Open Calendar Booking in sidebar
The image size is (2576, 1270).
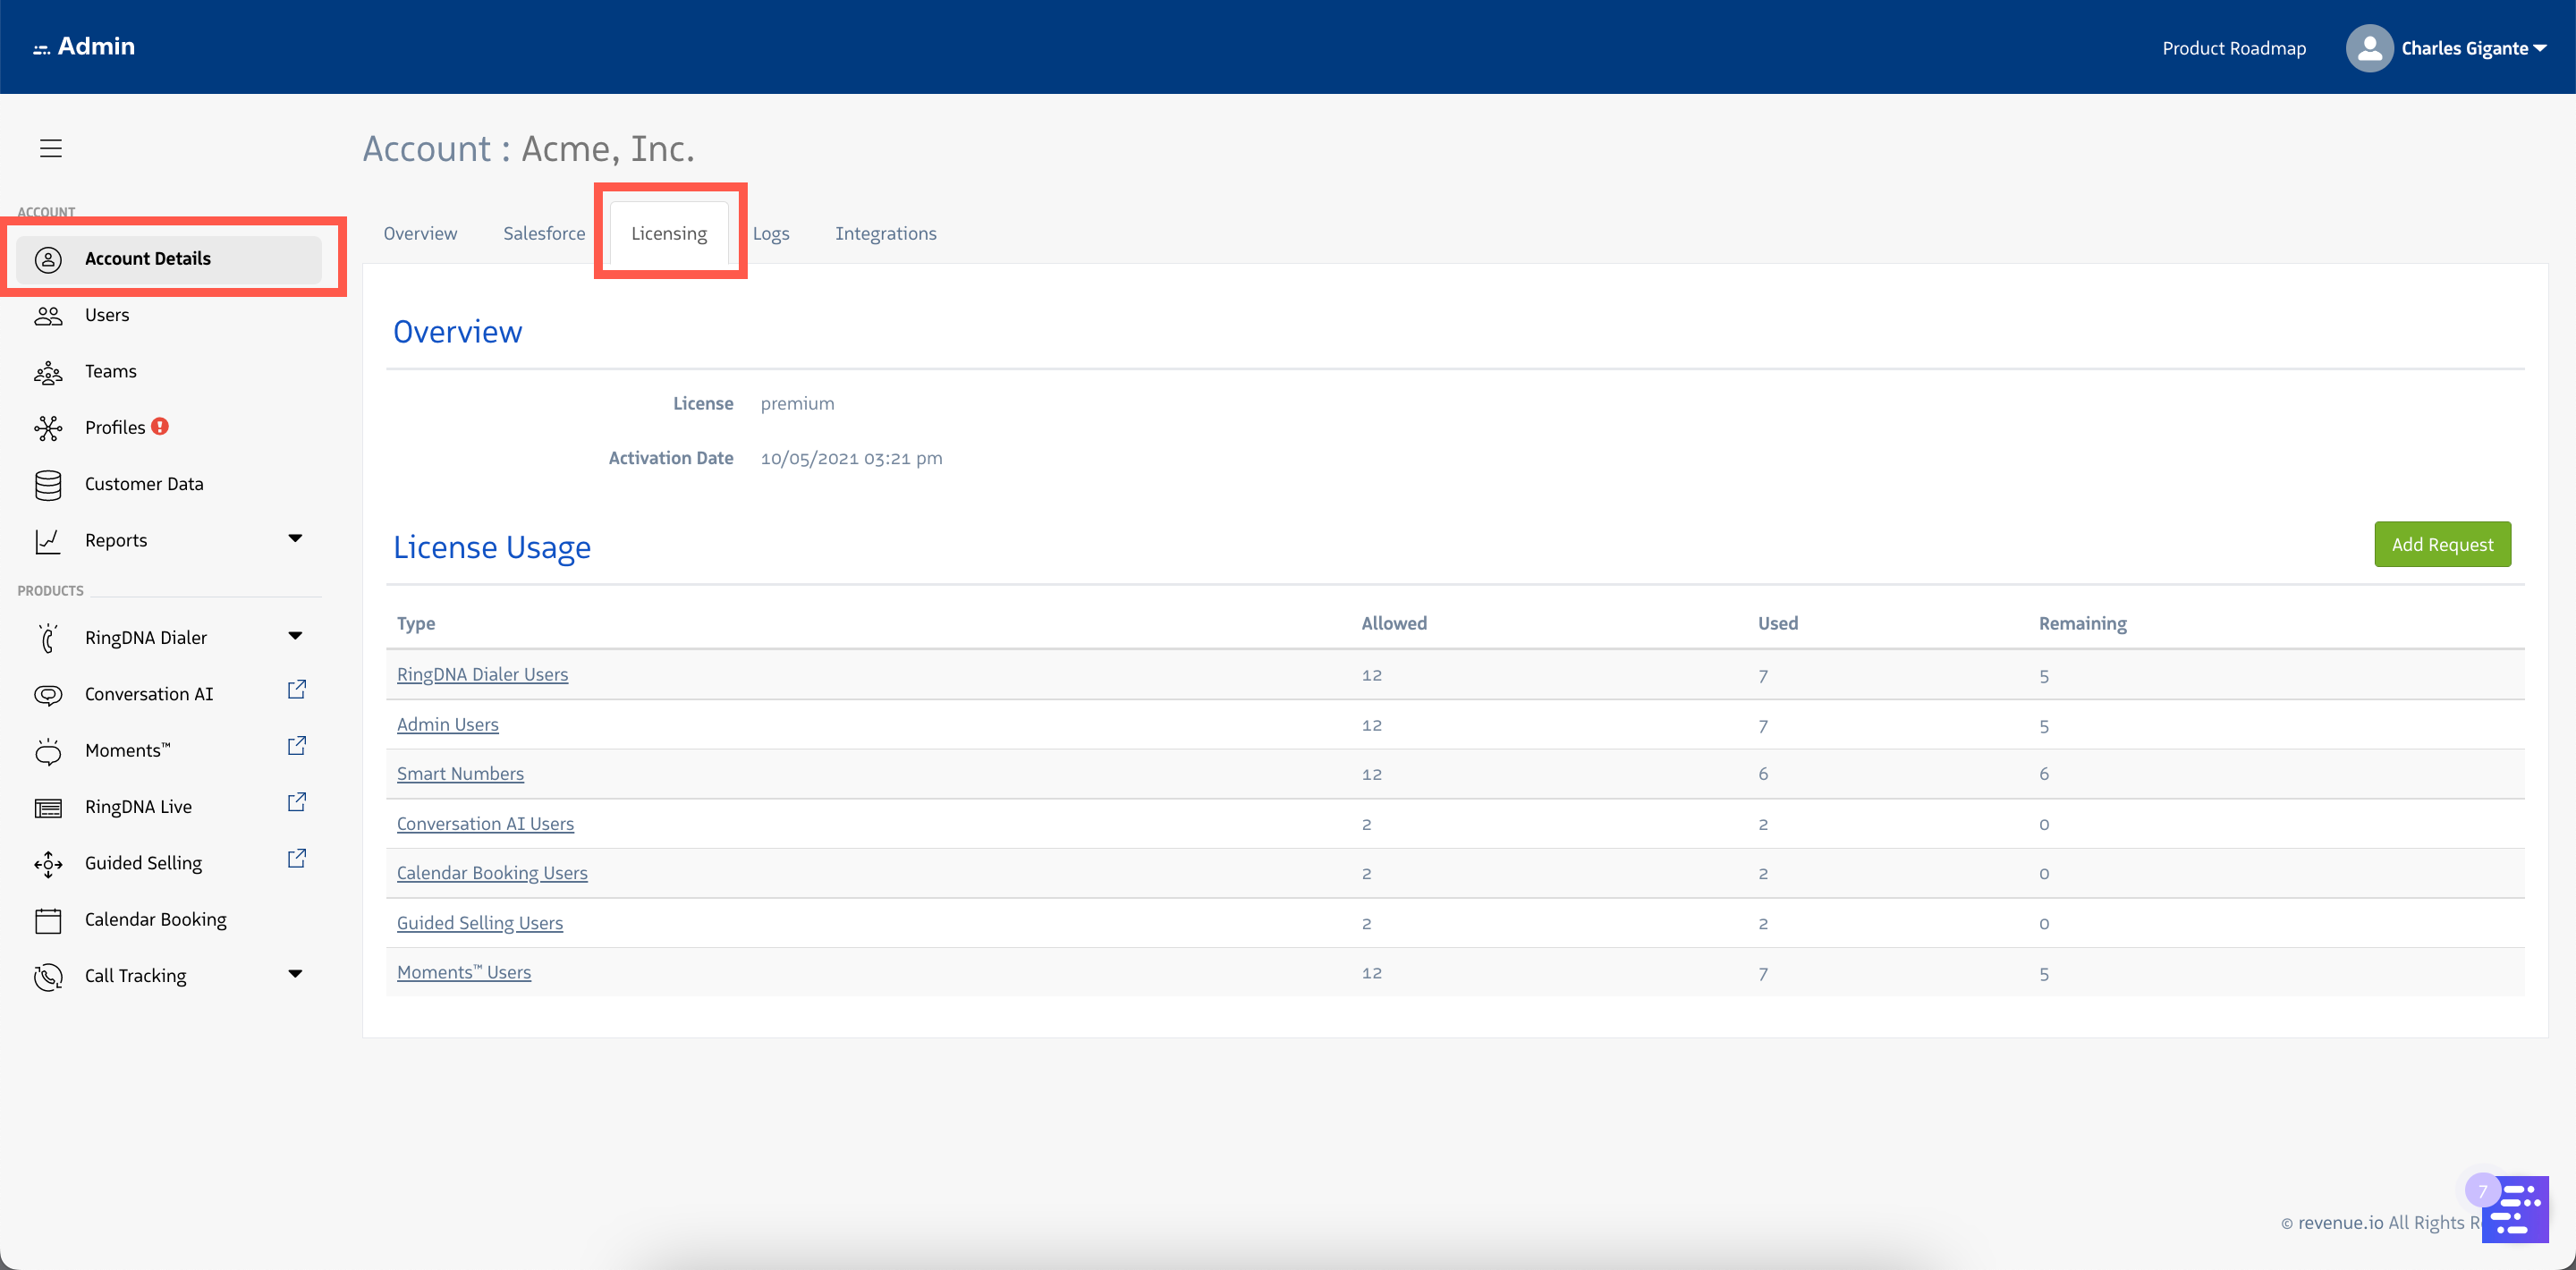click(x=156, y=919)
